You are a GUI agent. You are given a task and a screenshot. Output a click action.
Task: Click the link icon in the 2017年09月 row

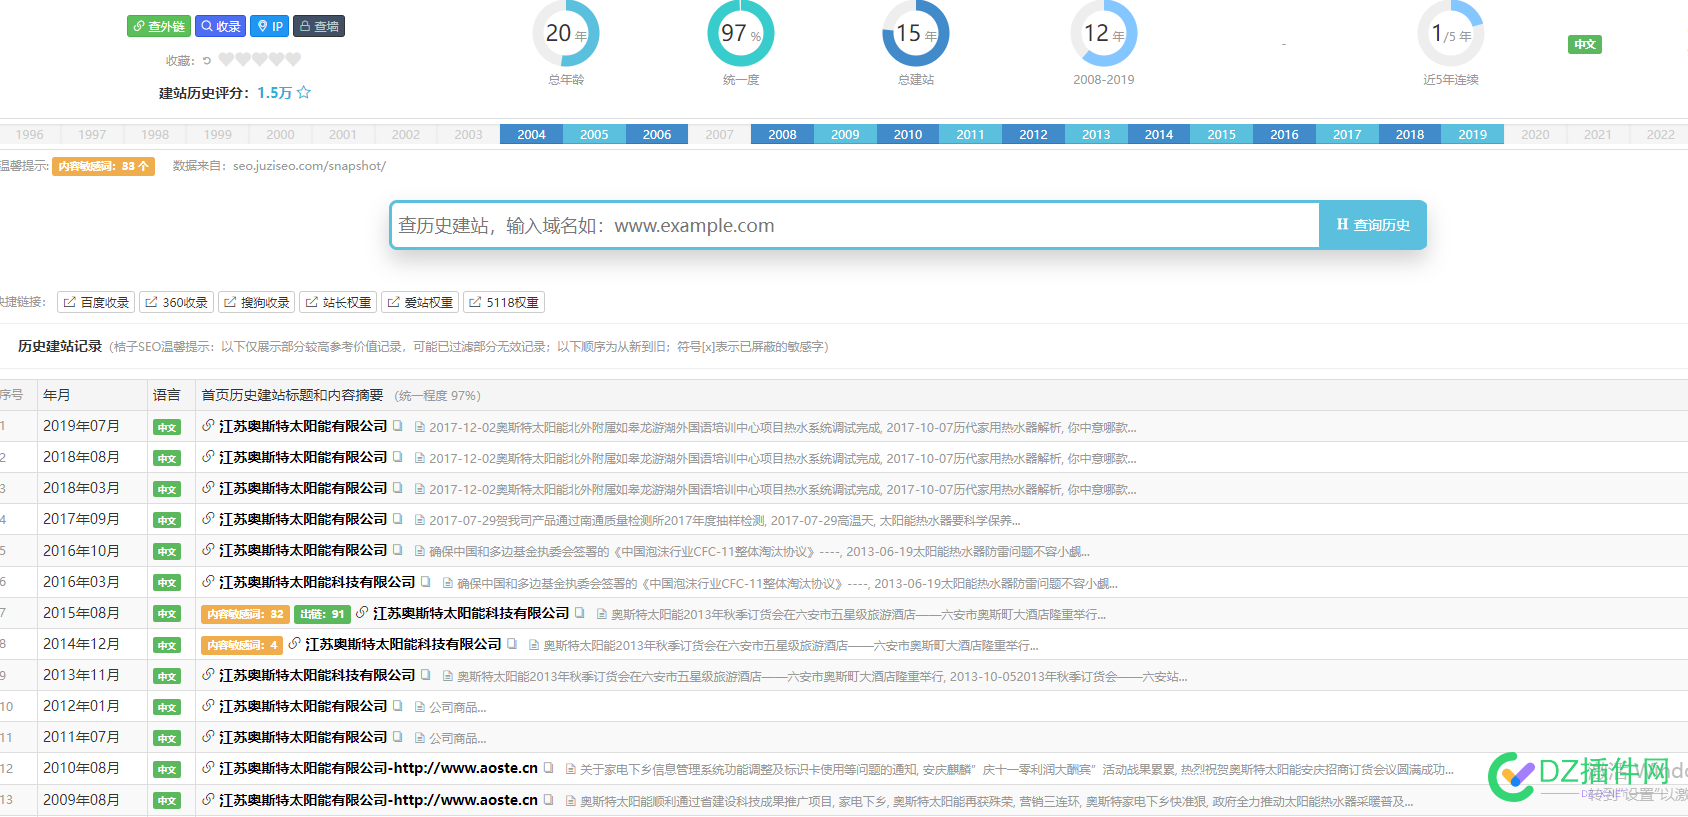pyautogui.click(x=208, y=519)
